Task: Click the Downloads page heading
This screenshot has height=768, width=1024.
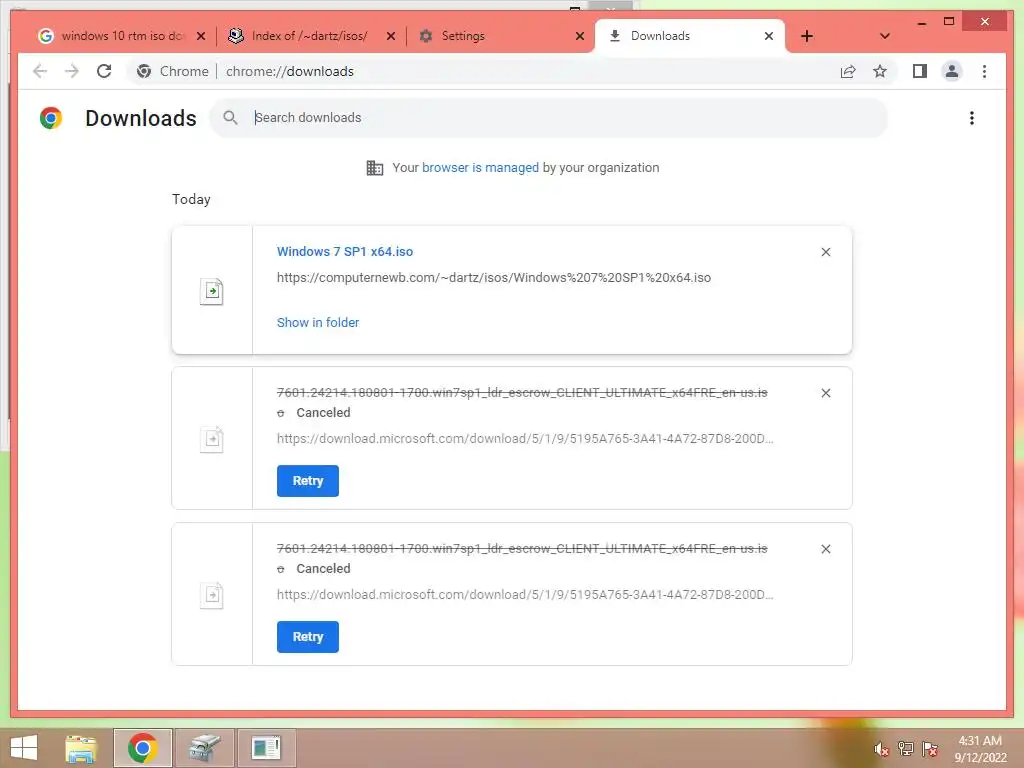Action: pos(141,118)
